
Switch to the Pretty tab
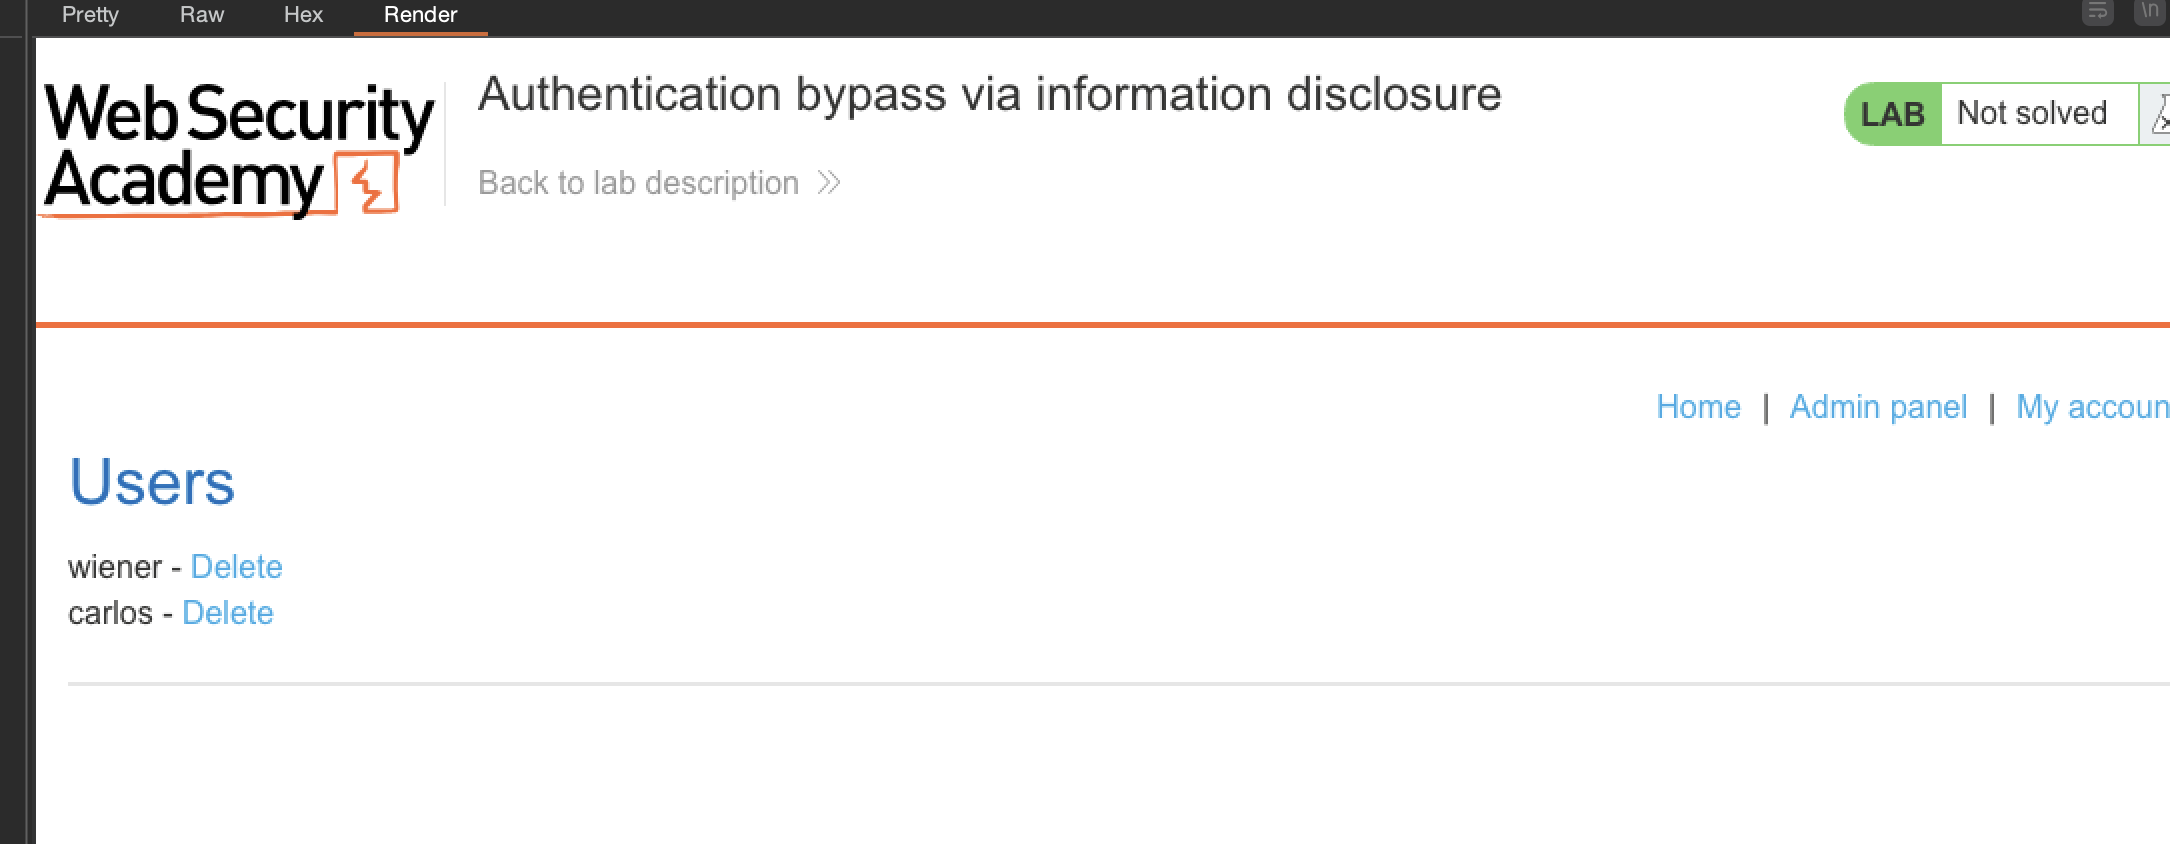coord(90,15)
